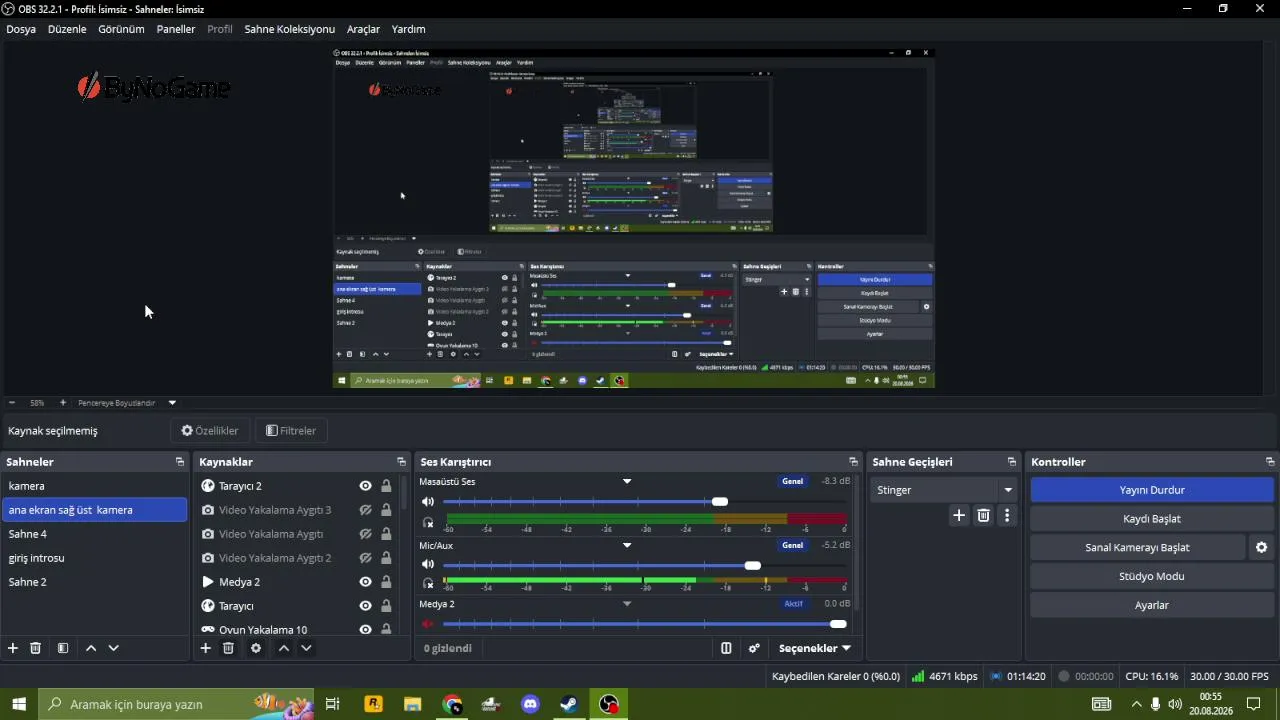Enable Stüdyo Modu

pos(1152,576)
